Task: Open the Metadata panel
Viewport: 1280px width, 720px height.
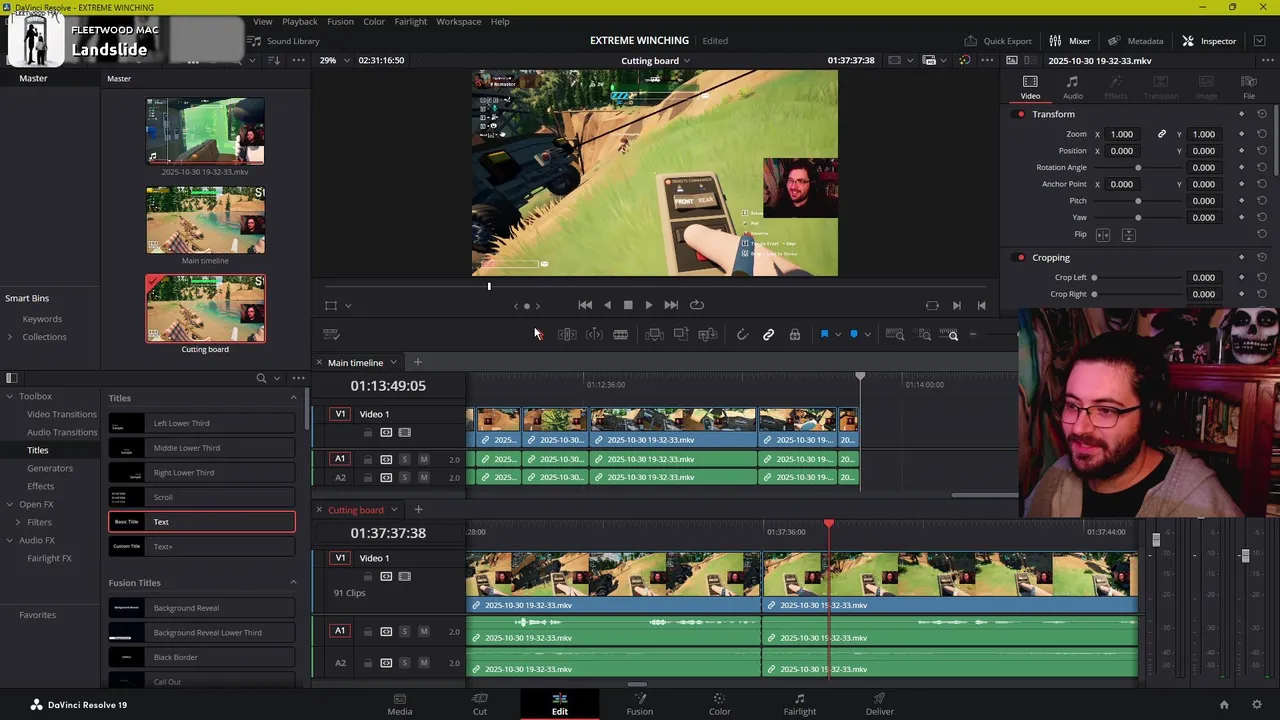Action: [1136, 41]
